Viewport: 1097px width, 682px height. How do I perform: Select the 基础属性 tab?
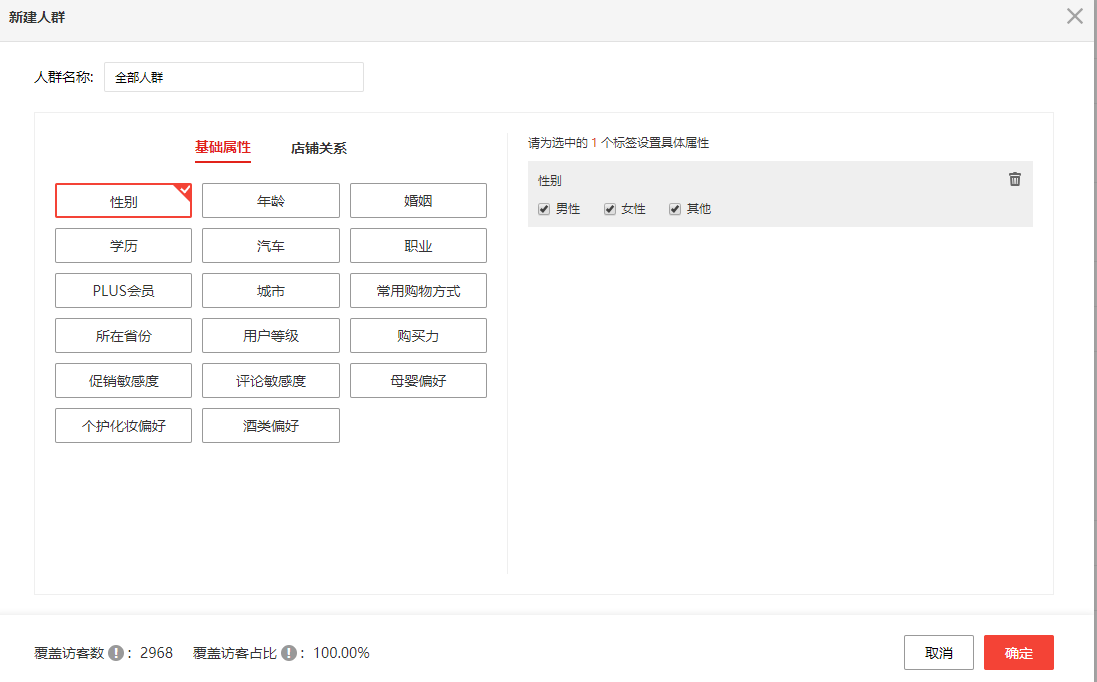[222, 148]
